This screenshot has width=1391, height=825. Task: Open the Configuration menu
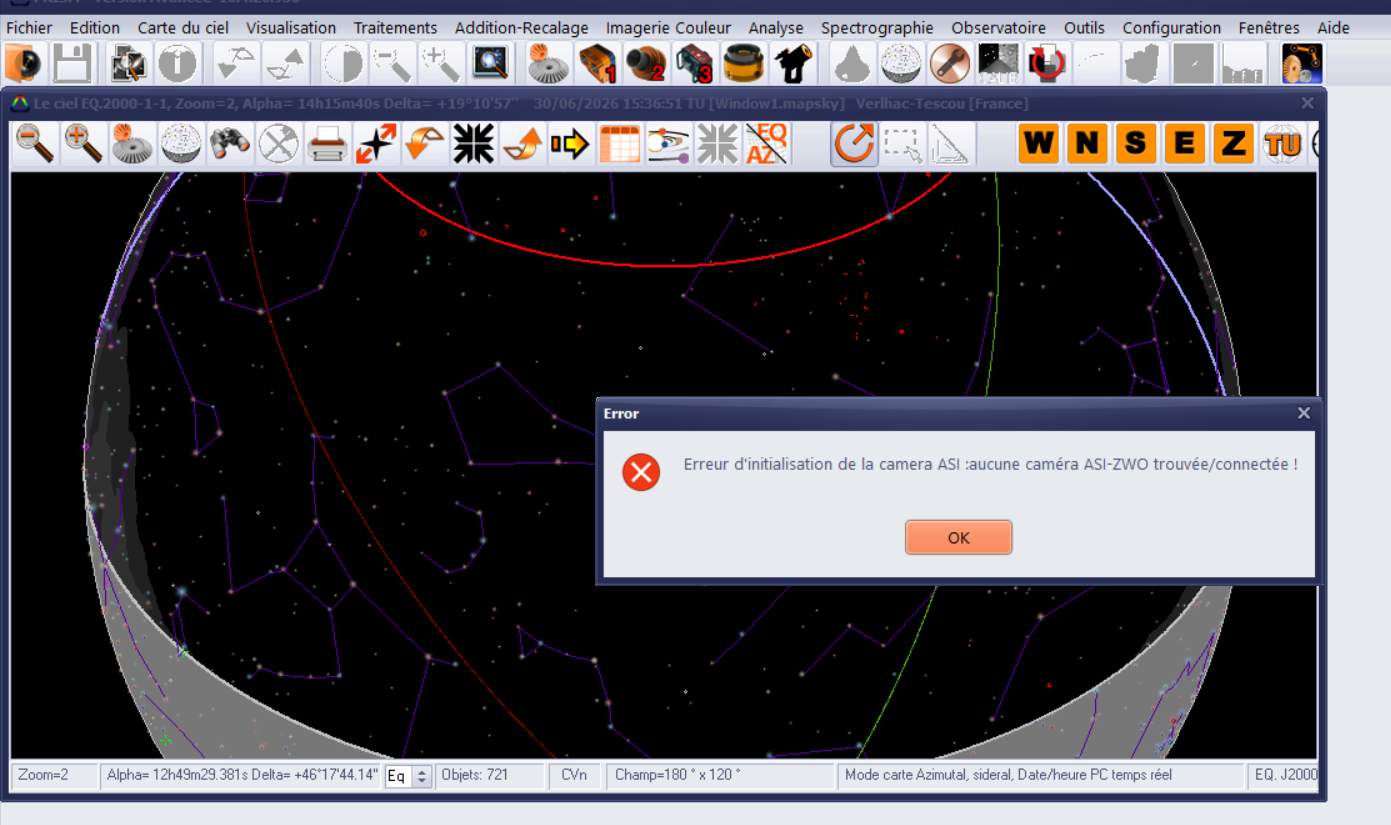[x=1172, y=28]
